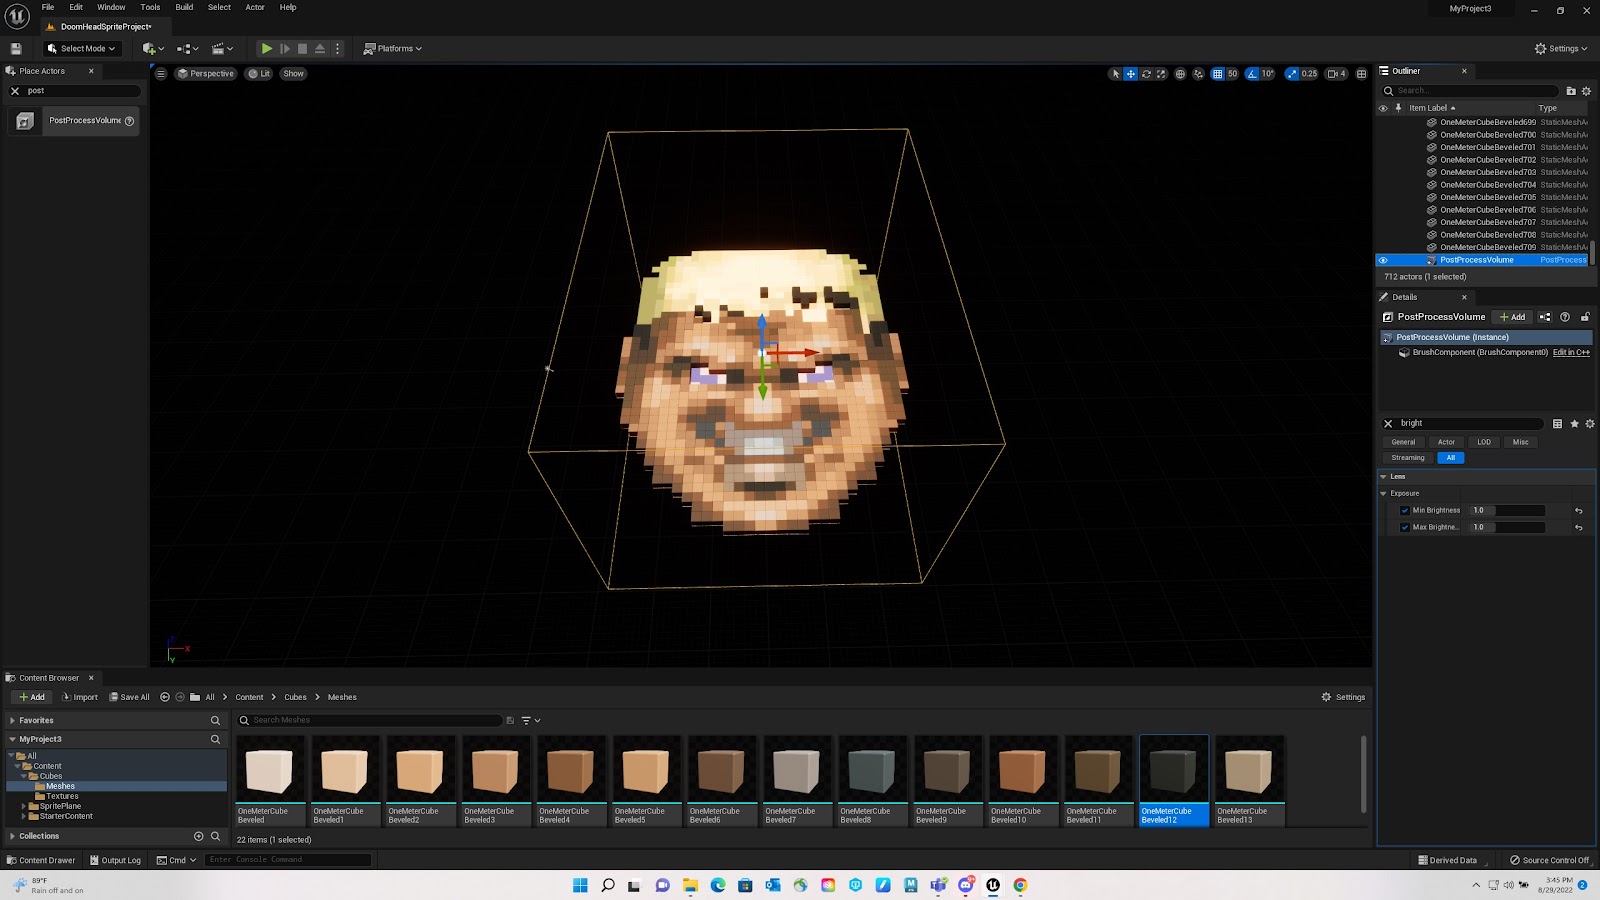Click the Import button in Content Browser
Screen dimensions: 1600x900
[x=80, y=697]
